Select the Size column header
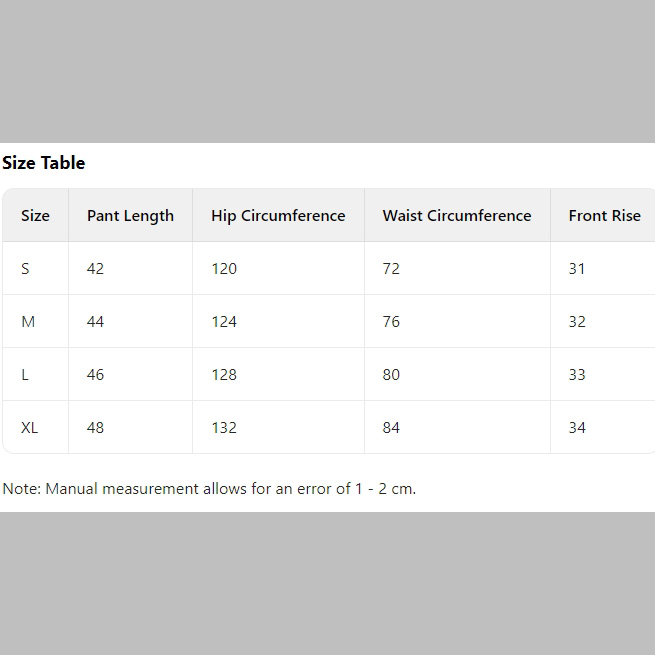This screenshot has width=655, height=655. pos(35,216)
